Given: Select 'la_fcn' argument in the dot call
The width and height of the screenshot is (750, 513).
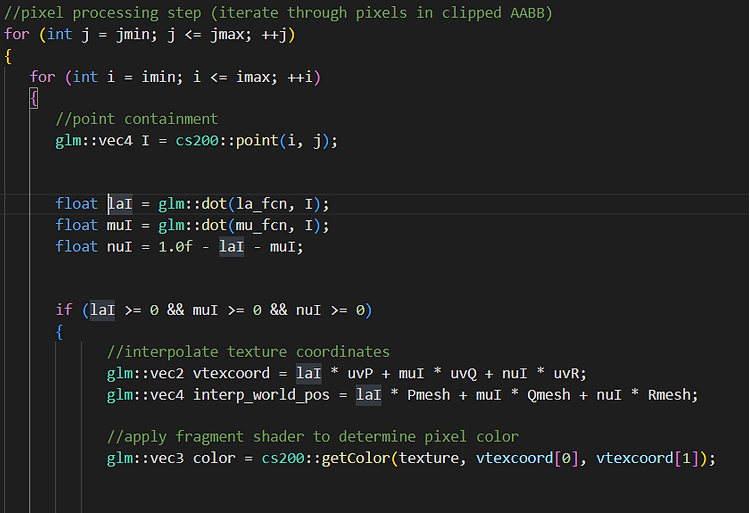Looking at the screenshot, I should [262, 204].
